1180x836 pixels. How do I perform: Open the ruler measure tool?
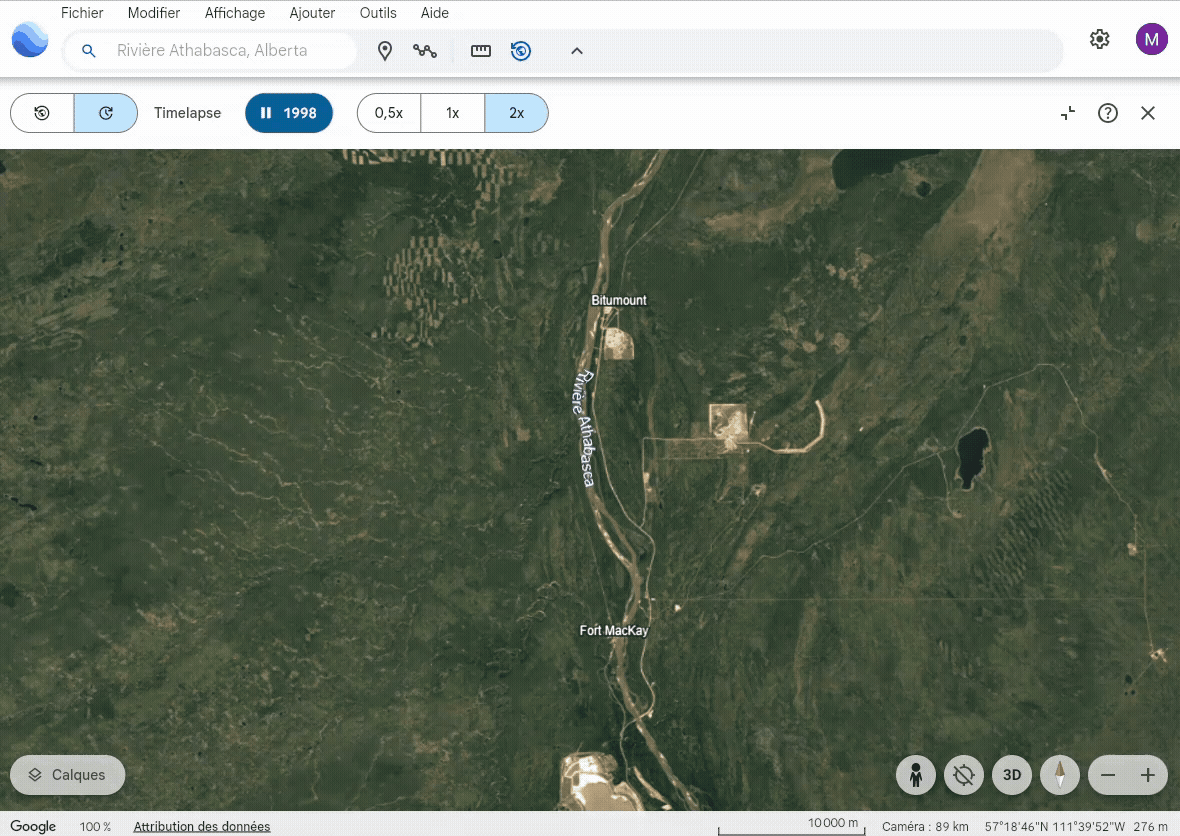point(481,51)
